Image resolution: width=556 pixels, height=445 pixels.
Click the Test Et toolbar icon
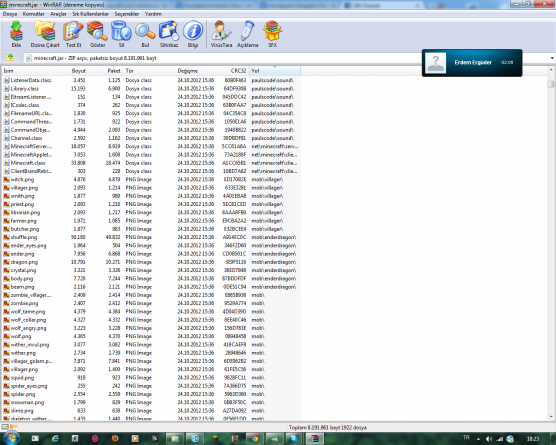(x=73, y=34)
